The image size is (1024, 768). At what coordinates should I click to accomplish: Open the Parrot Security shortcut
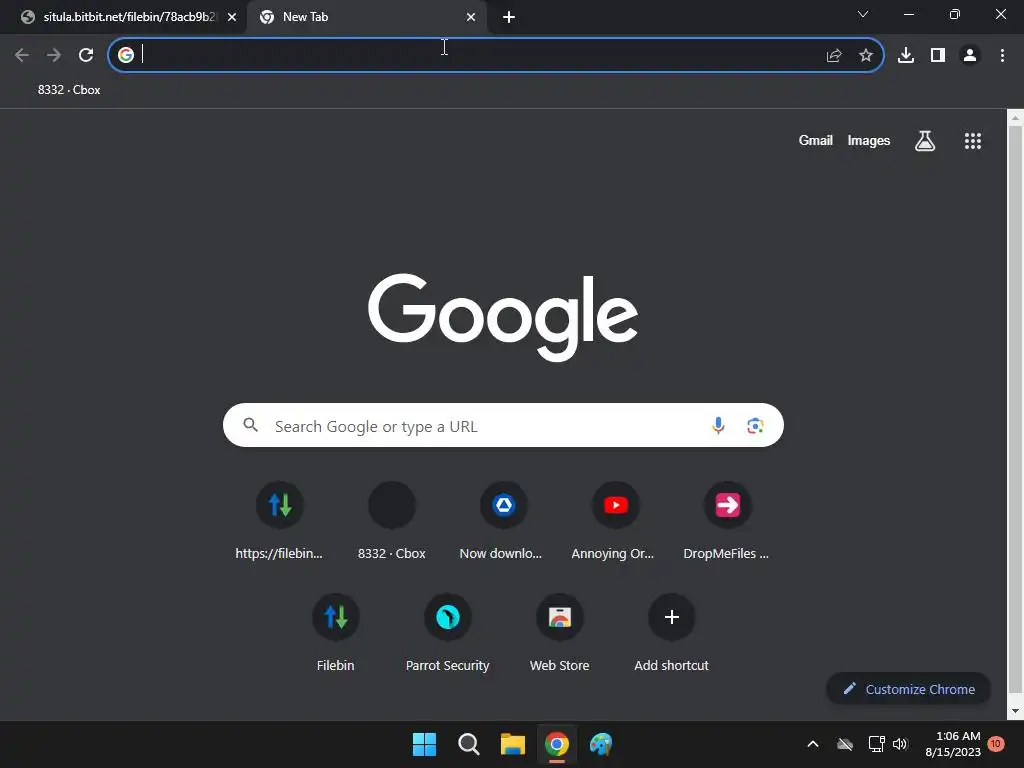[x=447, y=633]
